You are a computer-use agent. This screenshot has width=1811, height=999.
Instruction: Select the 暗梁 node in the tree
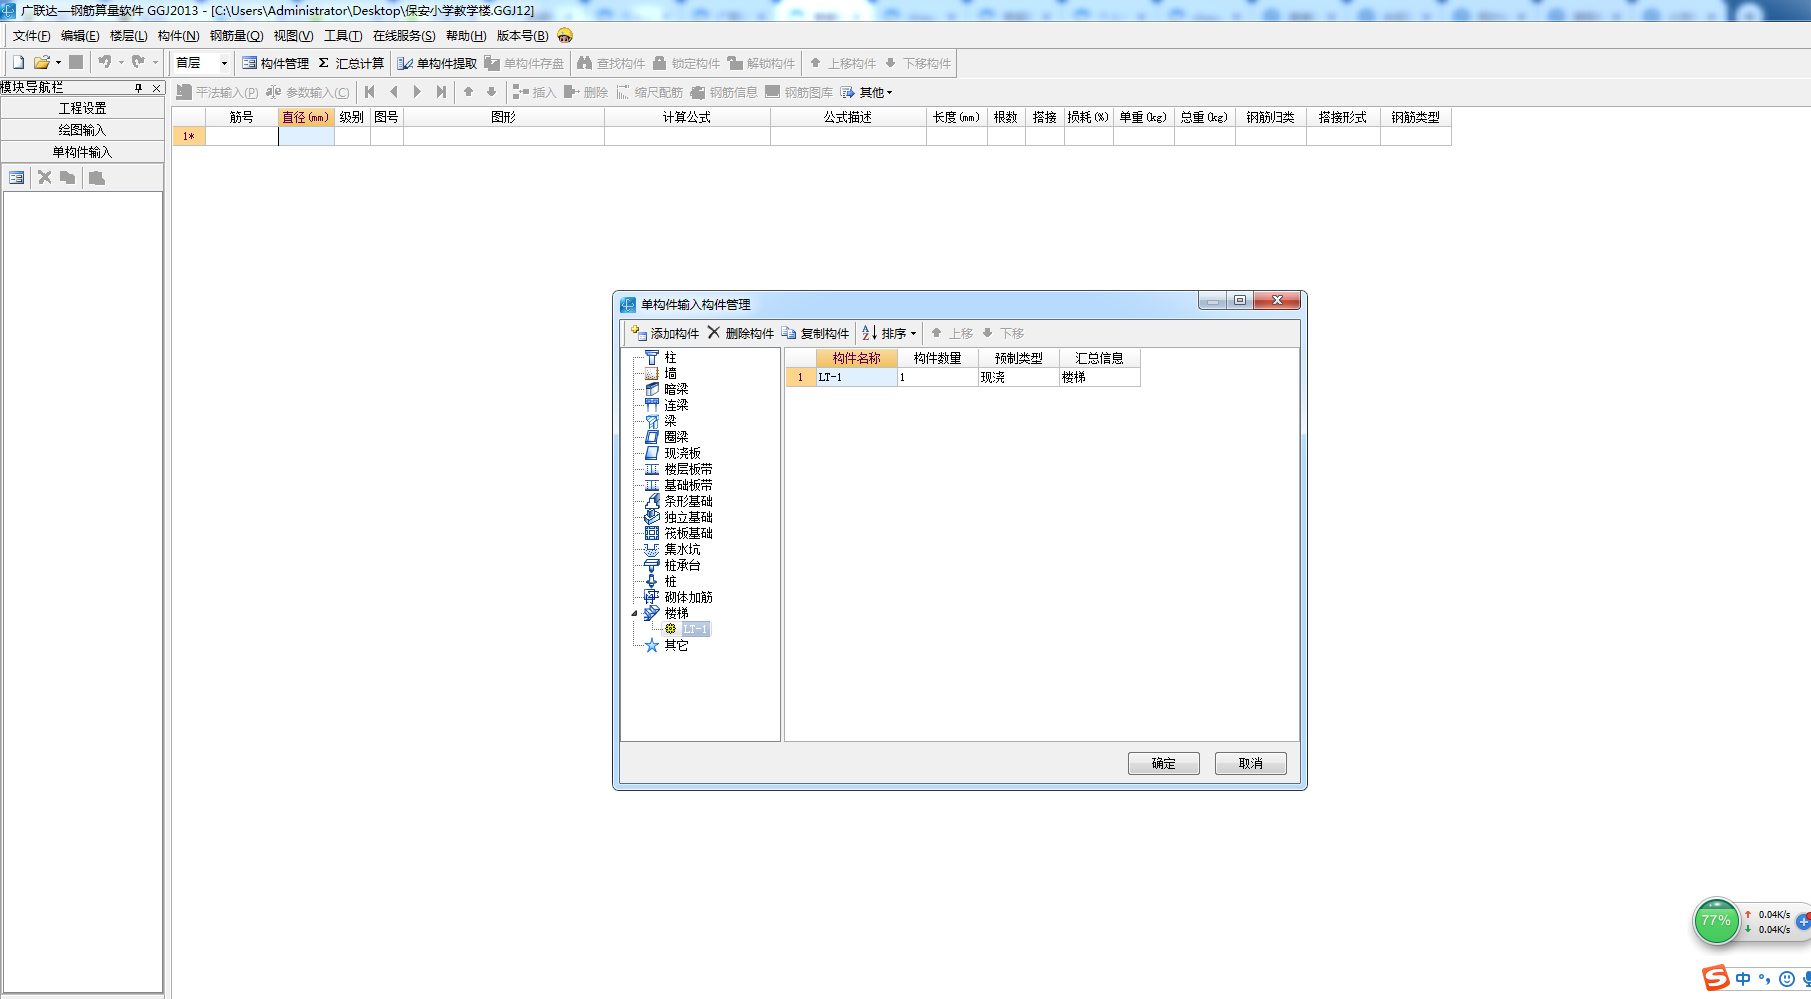pos(676,389)
